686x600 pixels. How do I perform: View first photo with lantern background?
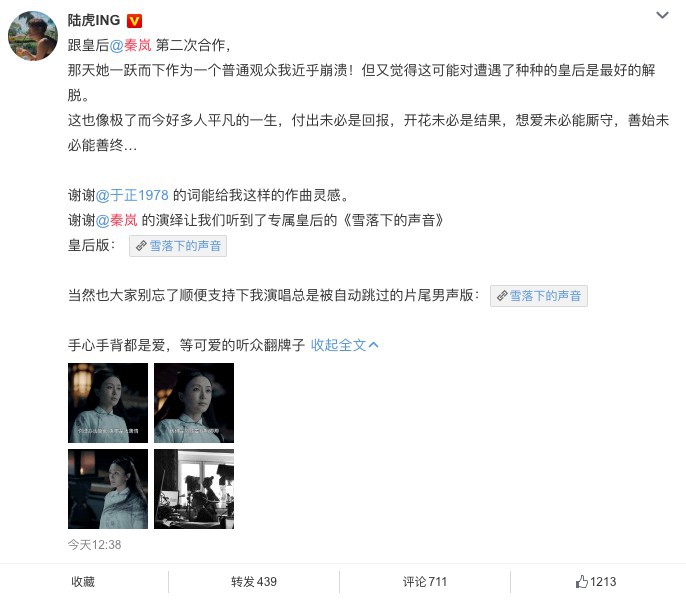pyautogui.click(x=108, y=403)
